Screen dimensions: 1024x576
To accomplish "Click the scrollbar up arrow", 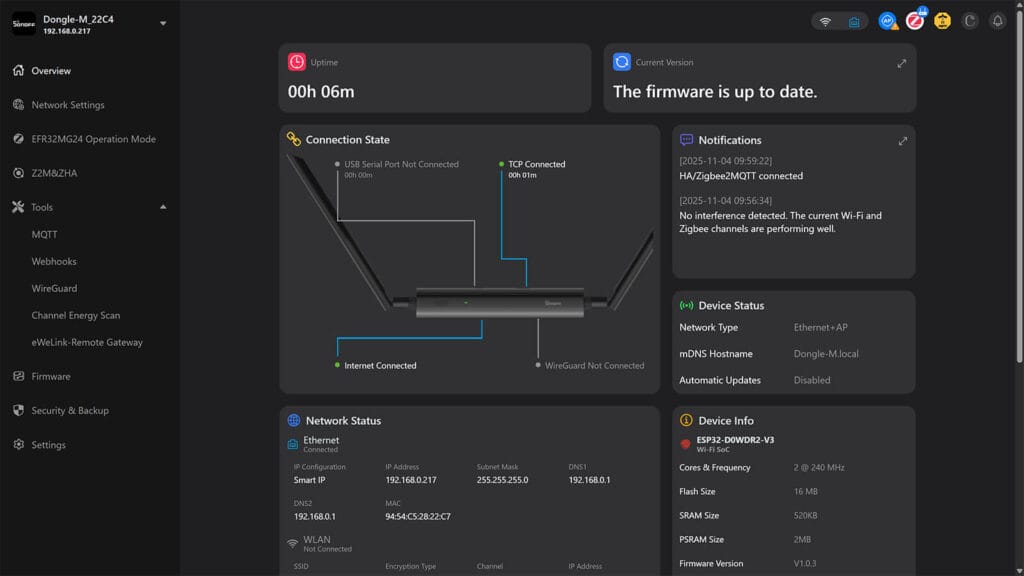I will [1019, 5].
